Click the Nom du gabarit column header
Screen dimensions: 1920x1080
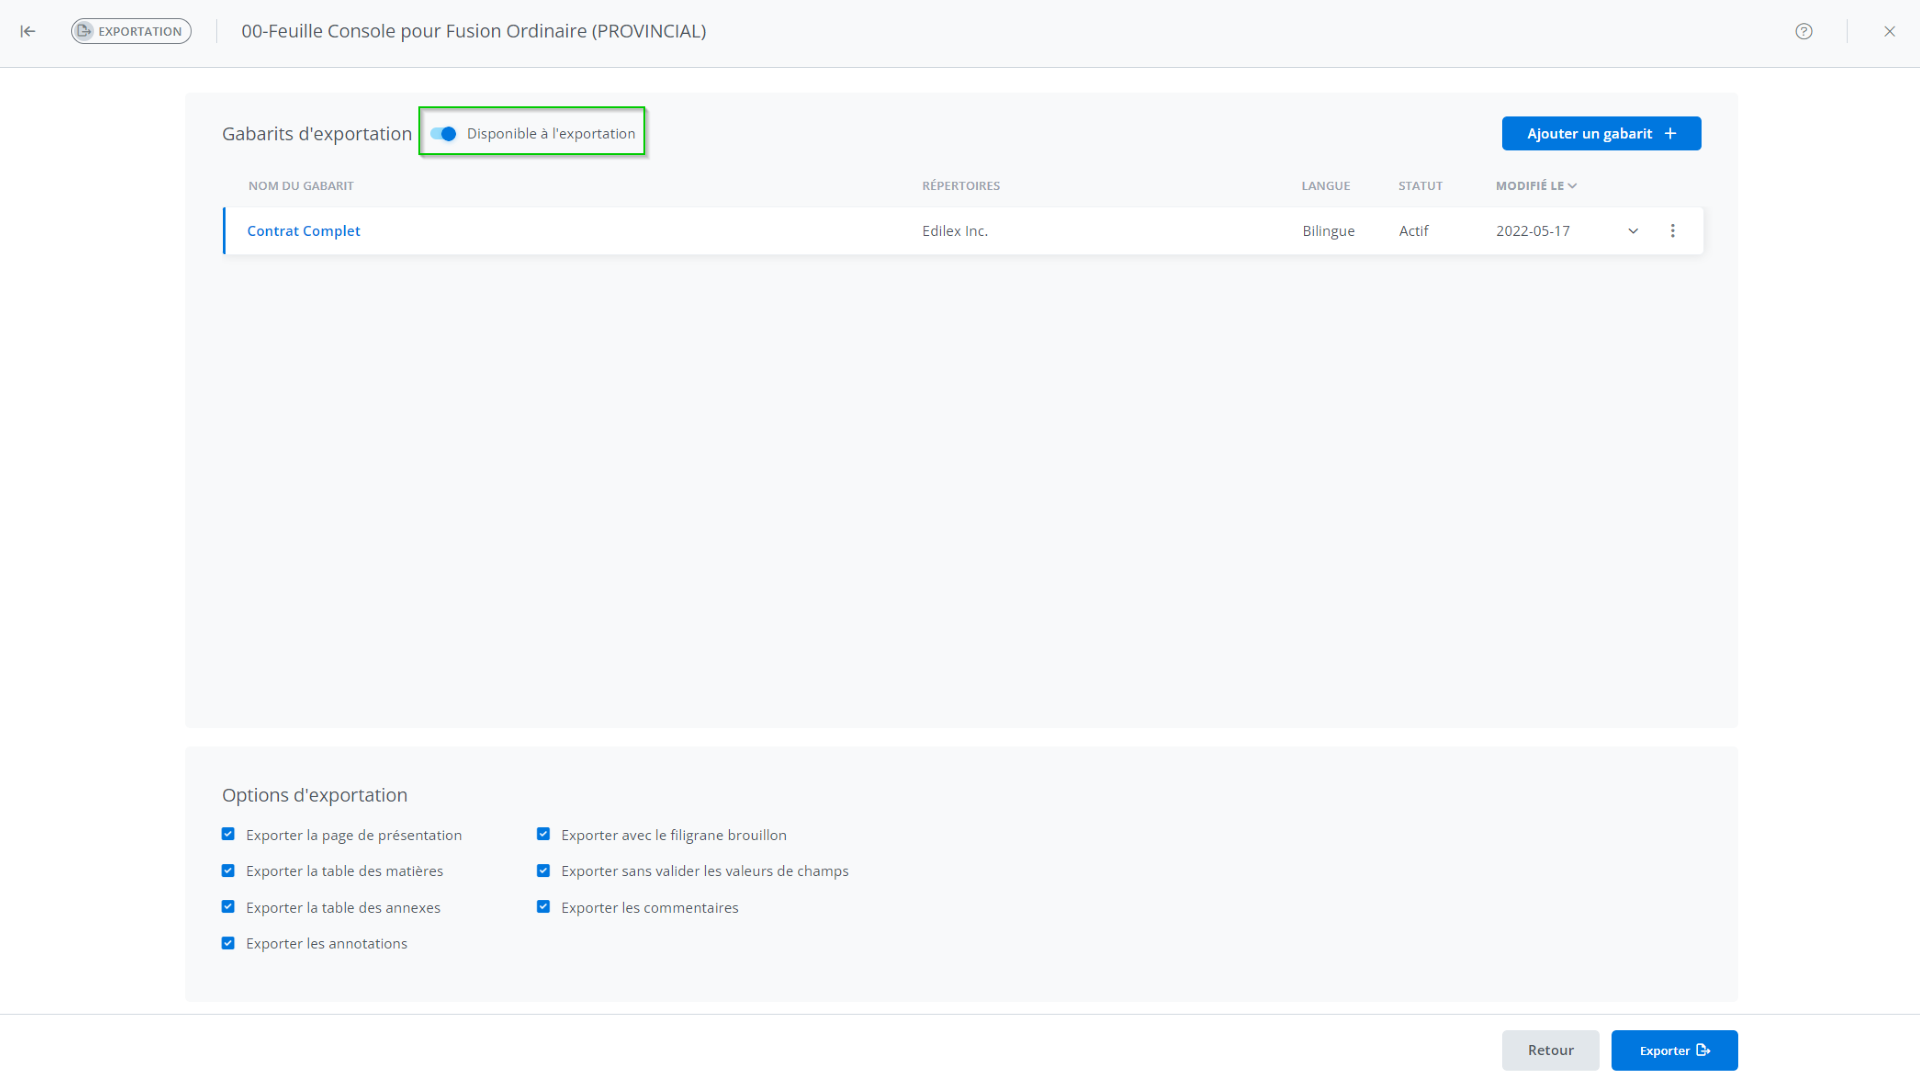pos(301,186)
